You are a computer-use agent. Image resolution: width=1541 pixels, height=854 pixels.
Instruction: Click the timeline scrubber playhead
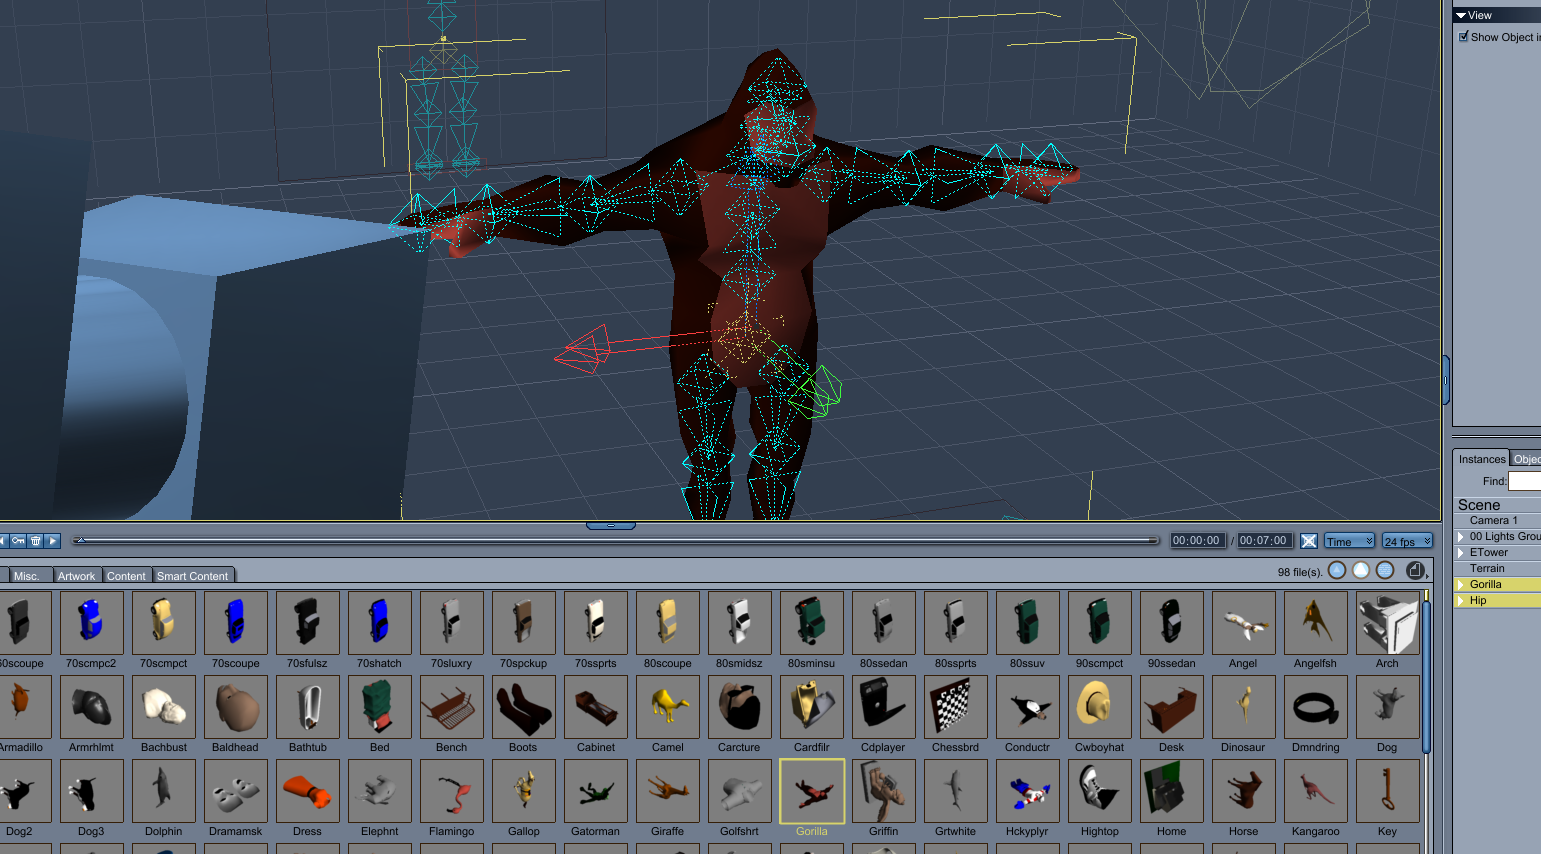80,541
